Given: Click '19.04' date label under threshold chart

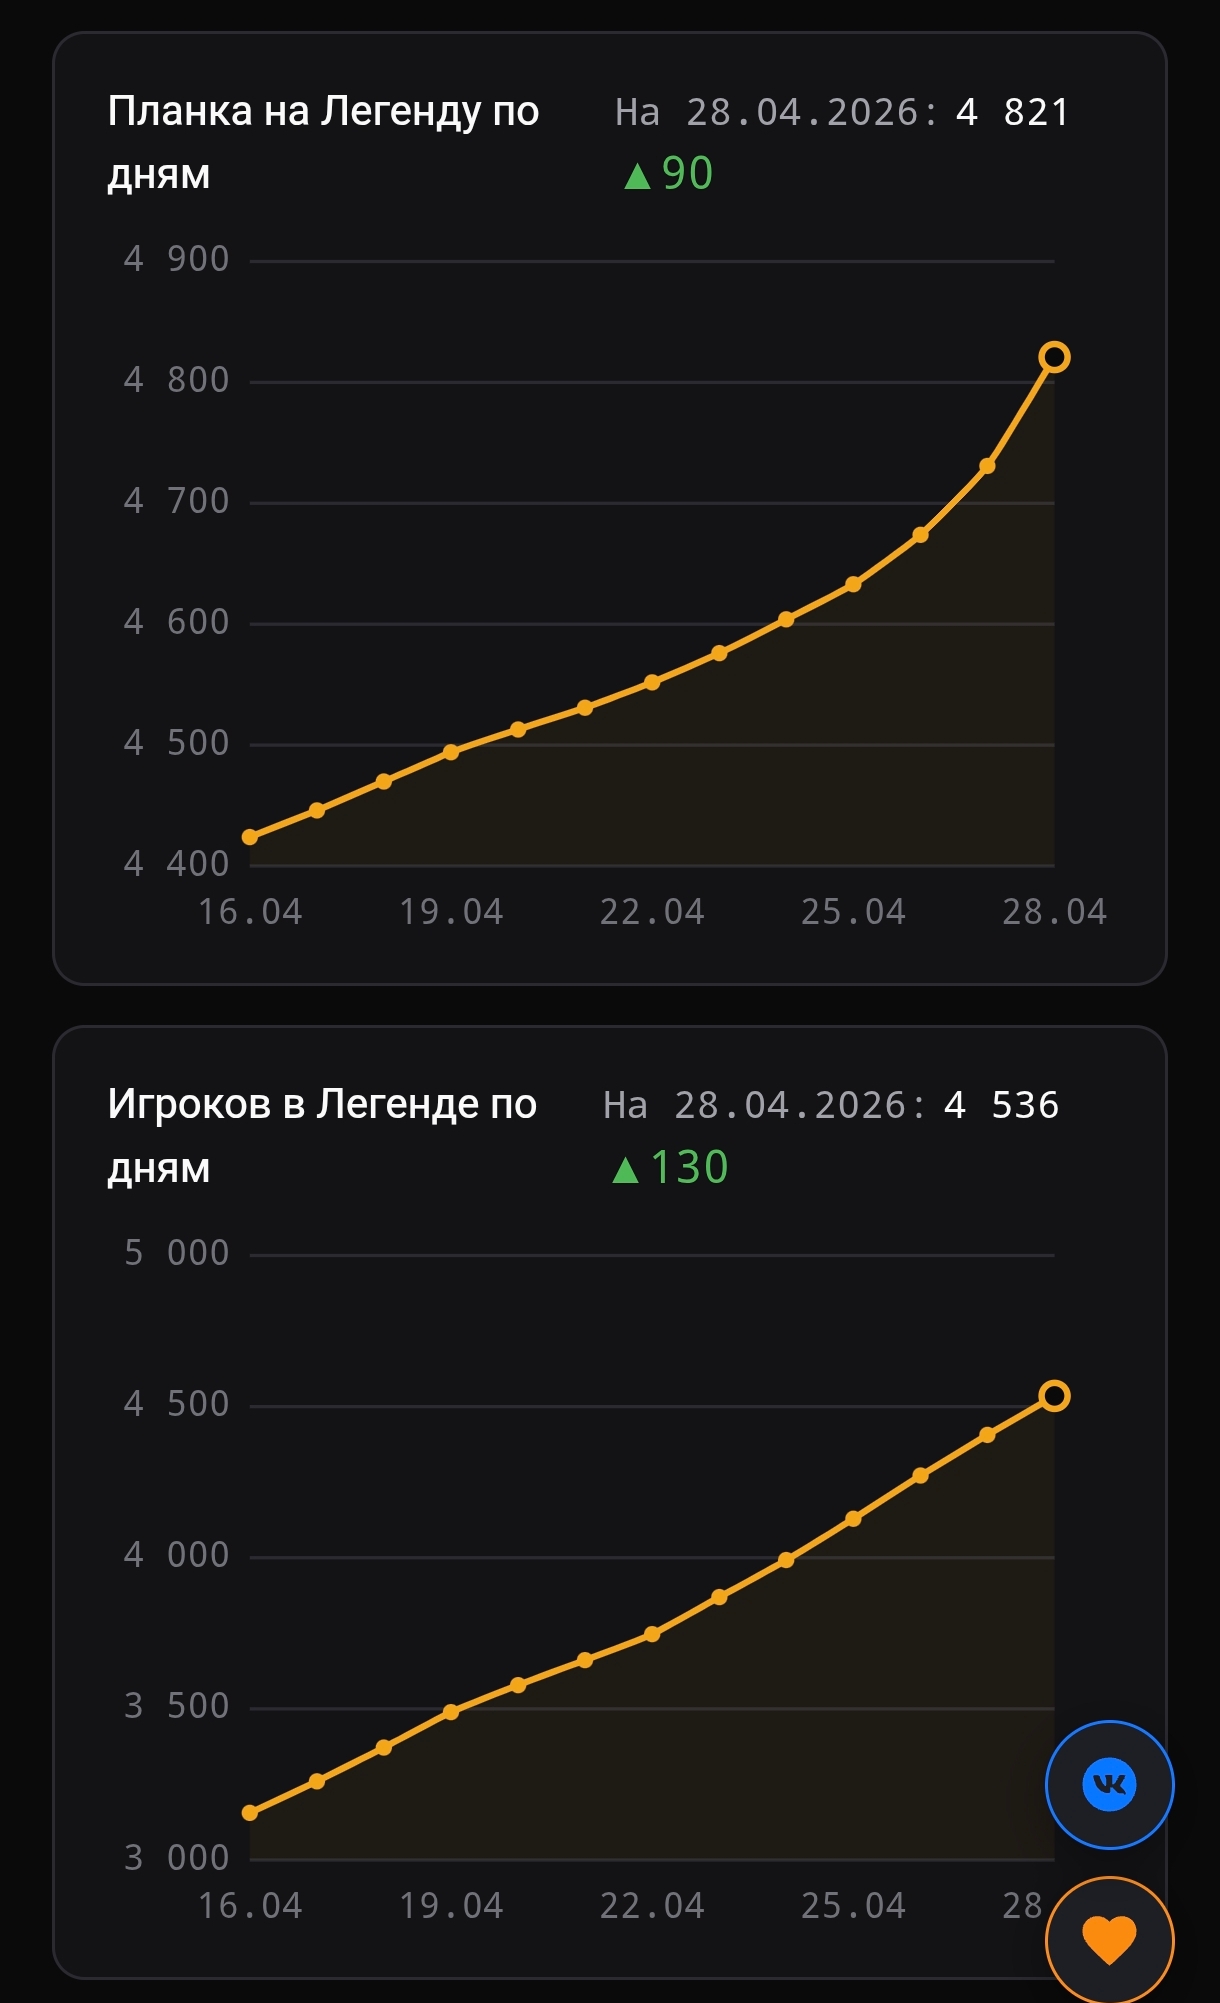Looking at the screenshot, I should pos(451,912).
